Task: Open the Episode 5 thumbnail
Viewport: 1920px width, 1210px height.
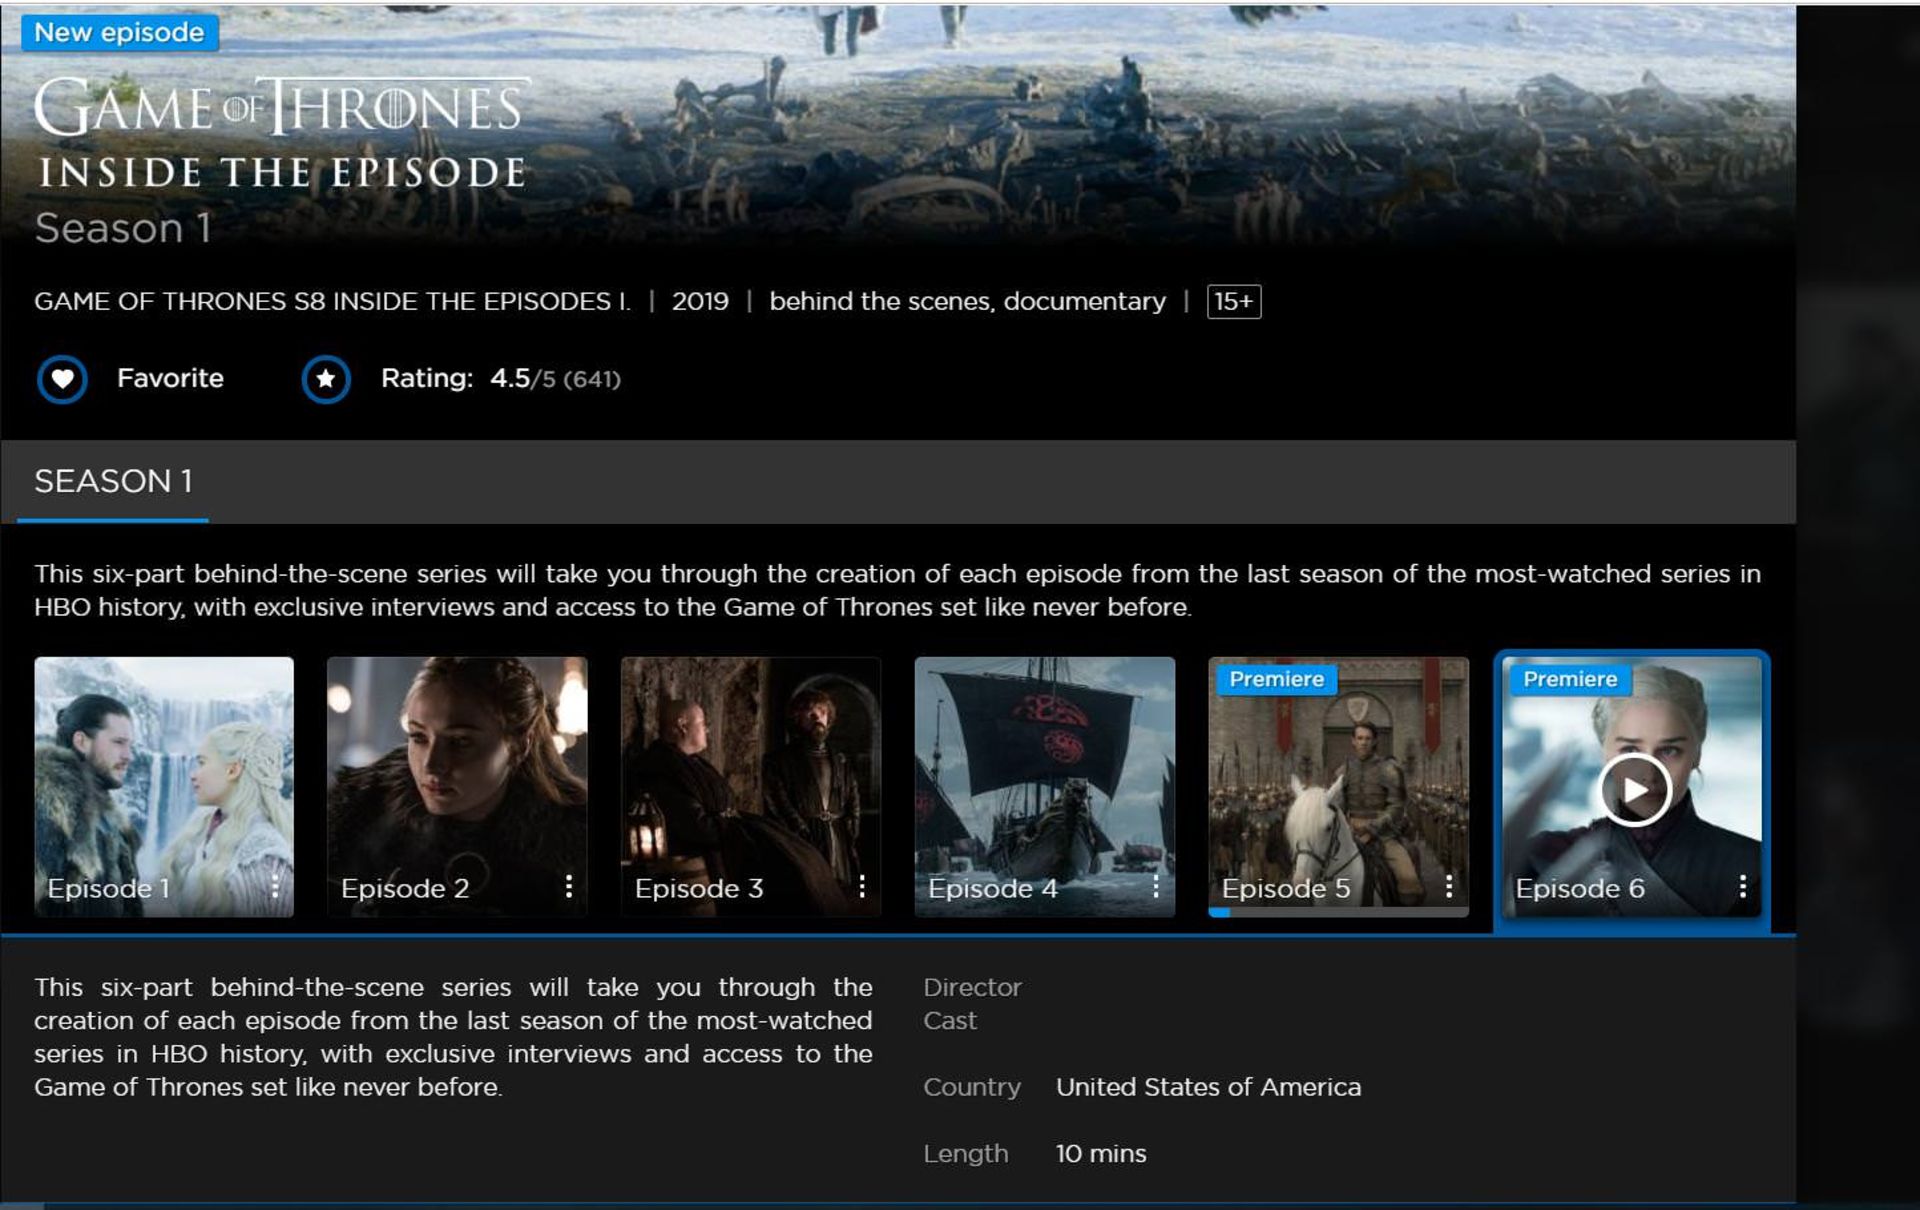Action: click(1339, 787)
